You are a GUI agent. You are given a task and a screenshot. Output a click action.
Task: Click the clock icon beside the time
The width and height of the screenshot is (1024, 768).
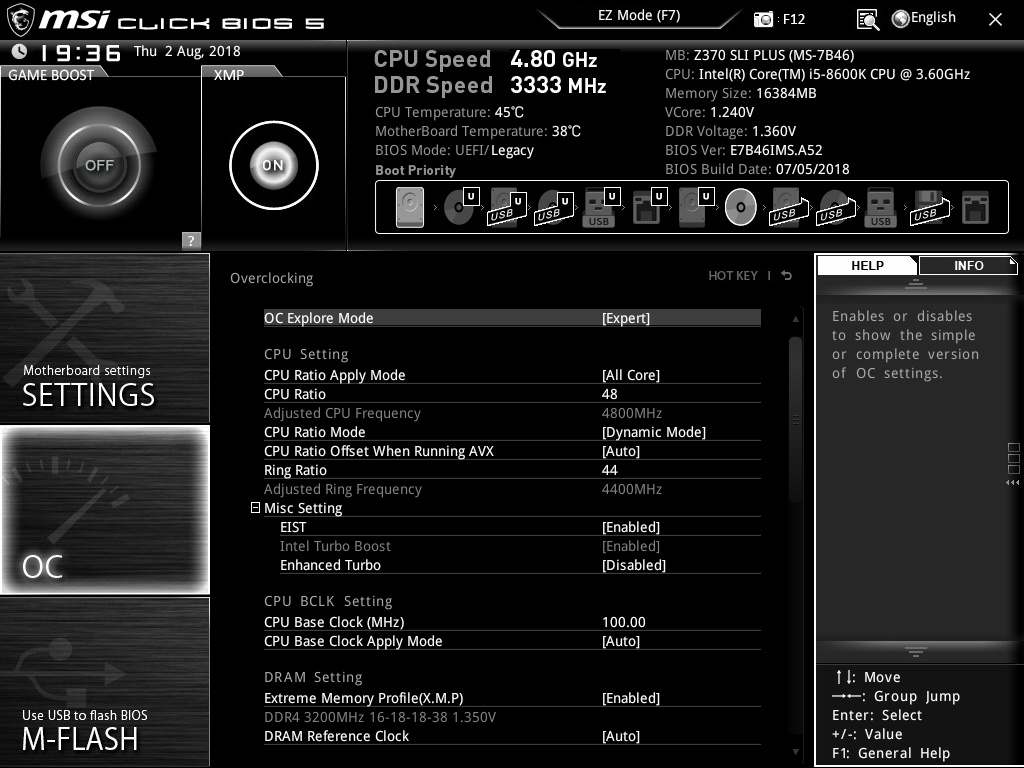(20, 51)
